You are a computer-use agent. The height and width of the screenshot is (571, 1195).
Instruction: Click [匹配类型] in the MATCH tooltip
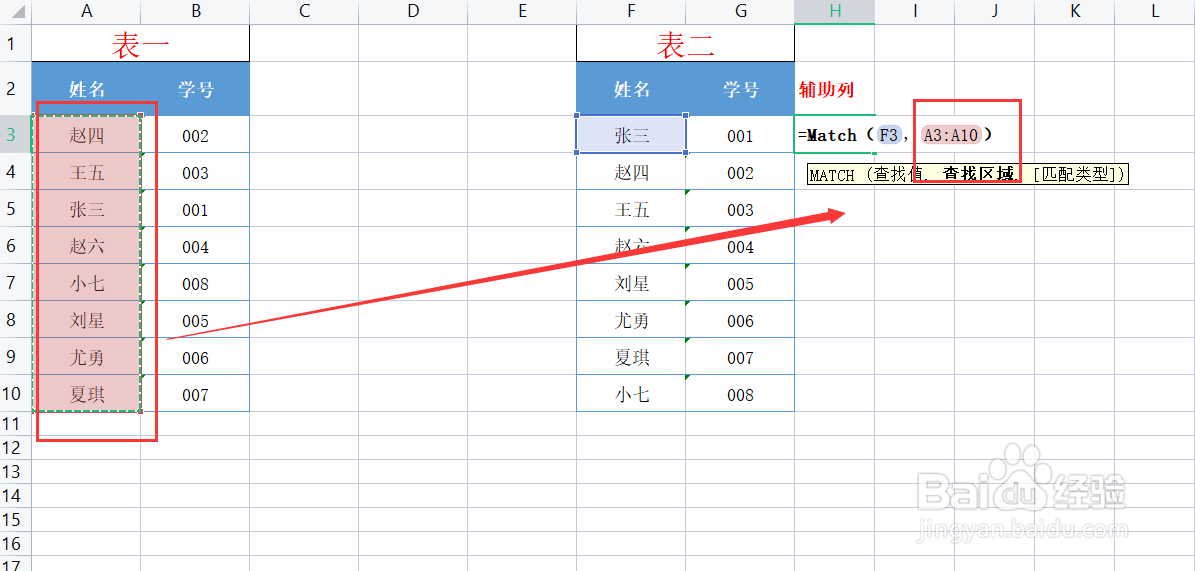(x=1075, y=175)
